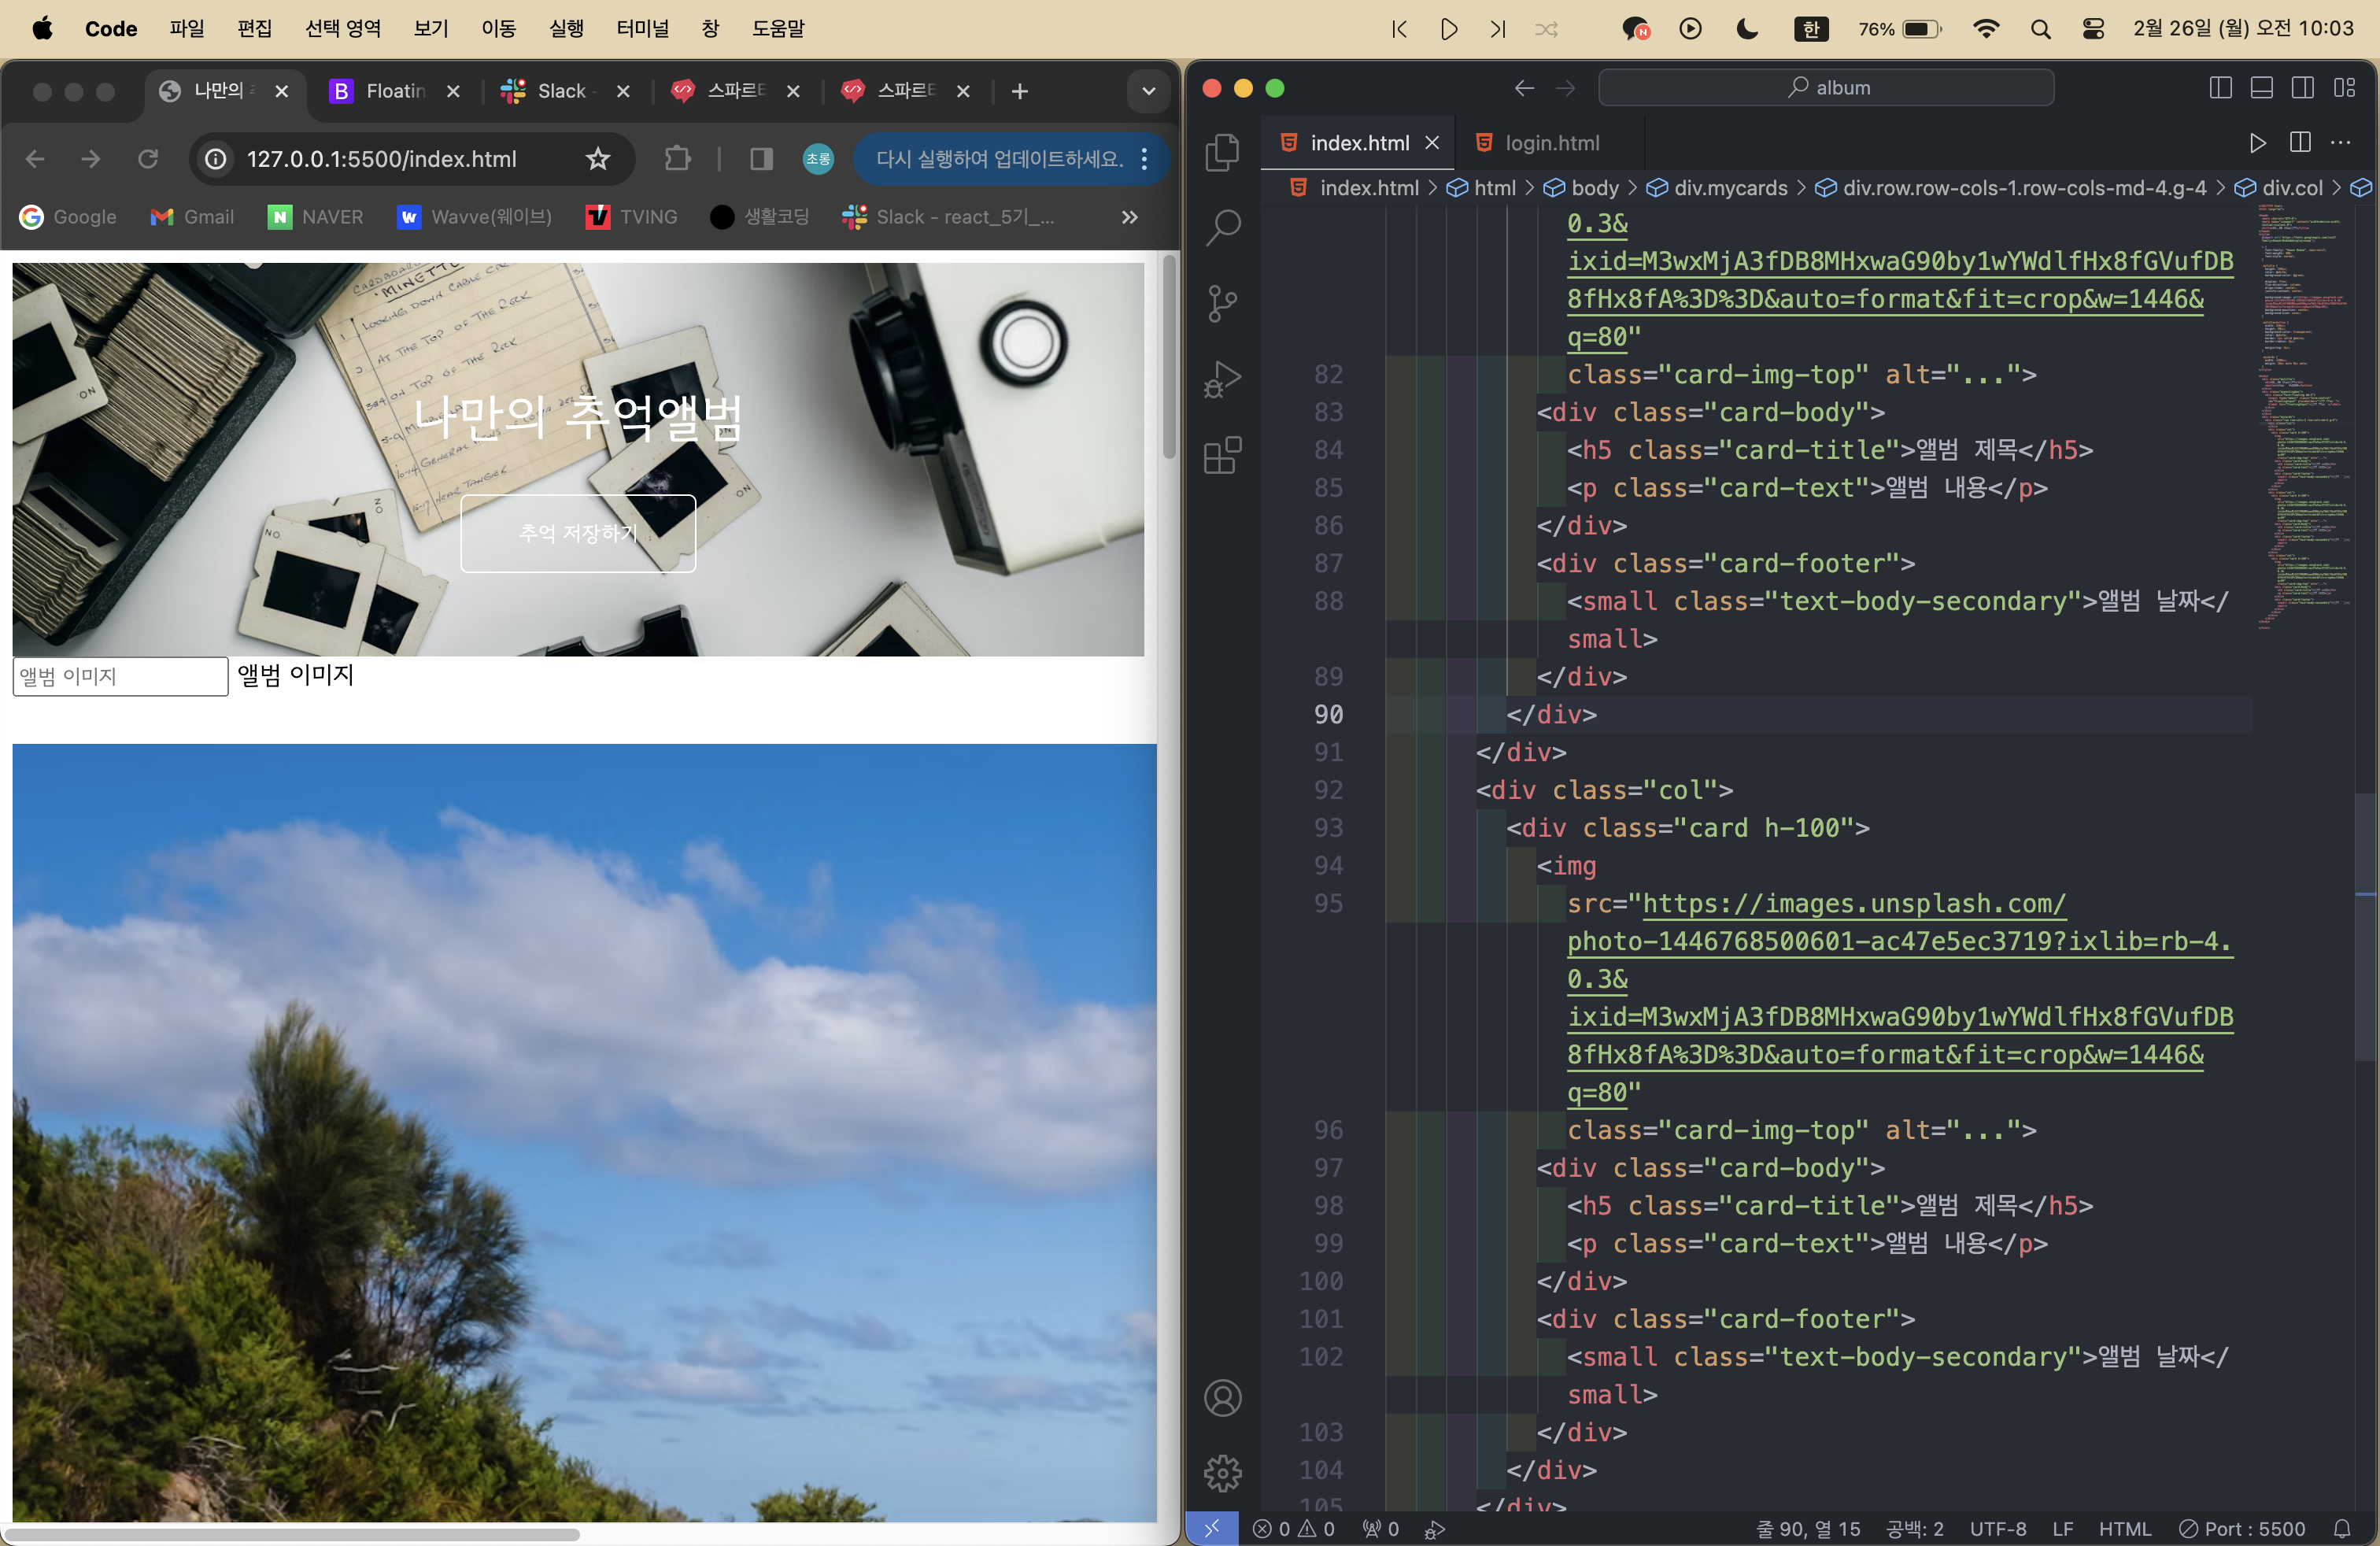
Task: Open the Gmail bookmark
Action: pos(192,217)
